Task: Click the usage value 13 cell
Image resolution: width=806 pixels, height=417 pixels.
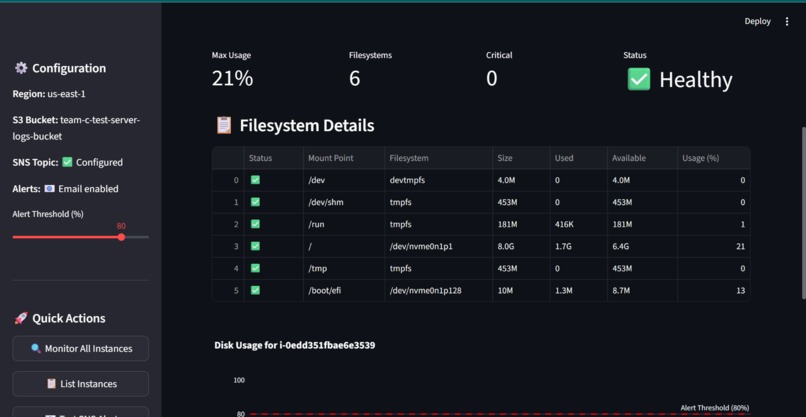Action: [713, 291]
